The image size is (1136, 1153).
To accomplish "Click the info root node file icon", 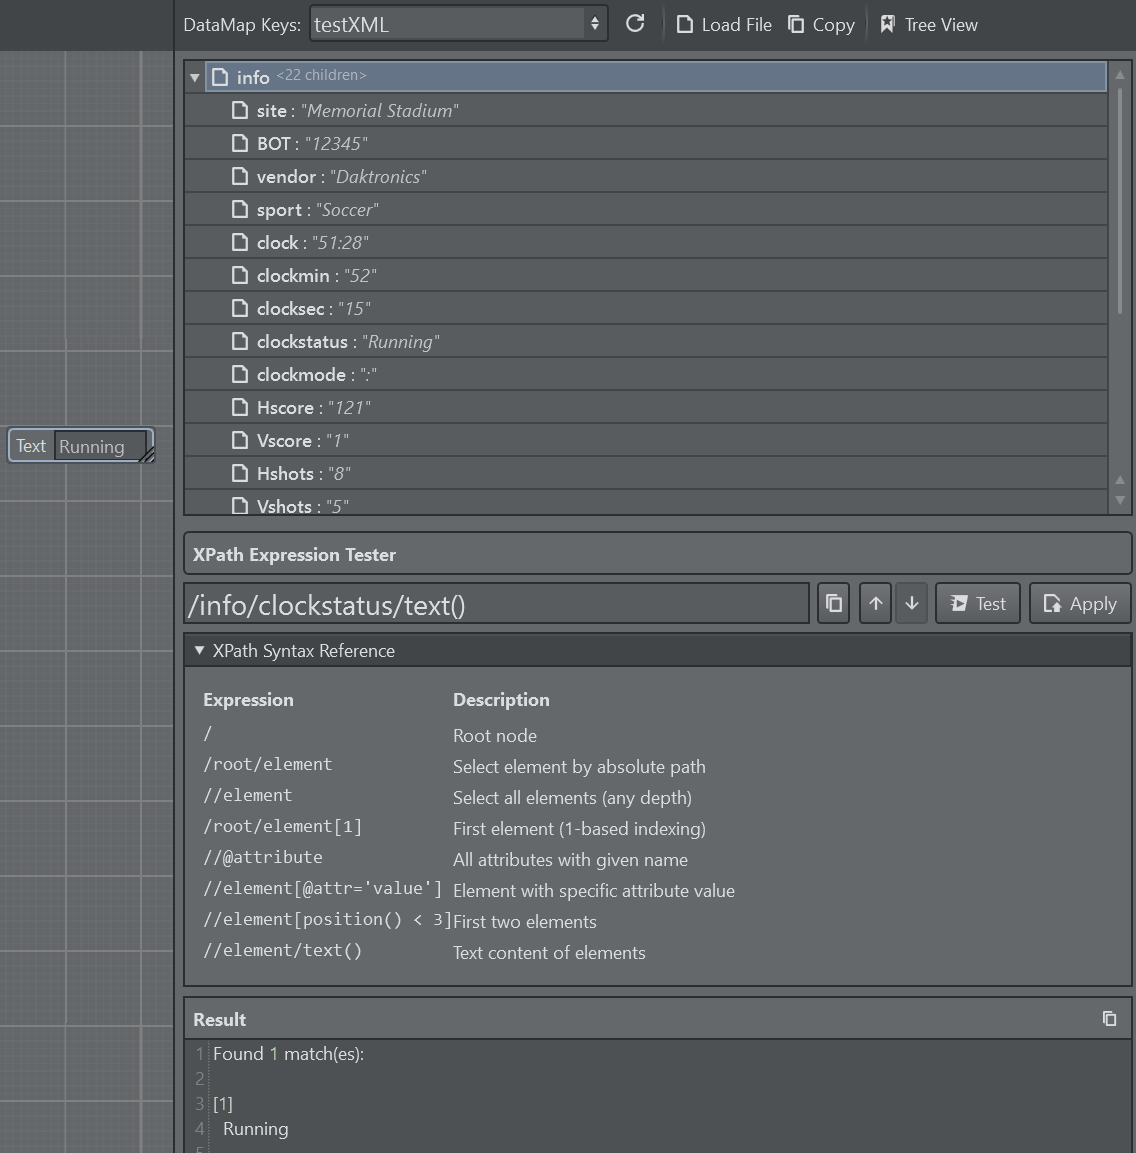I will [221, 77].
